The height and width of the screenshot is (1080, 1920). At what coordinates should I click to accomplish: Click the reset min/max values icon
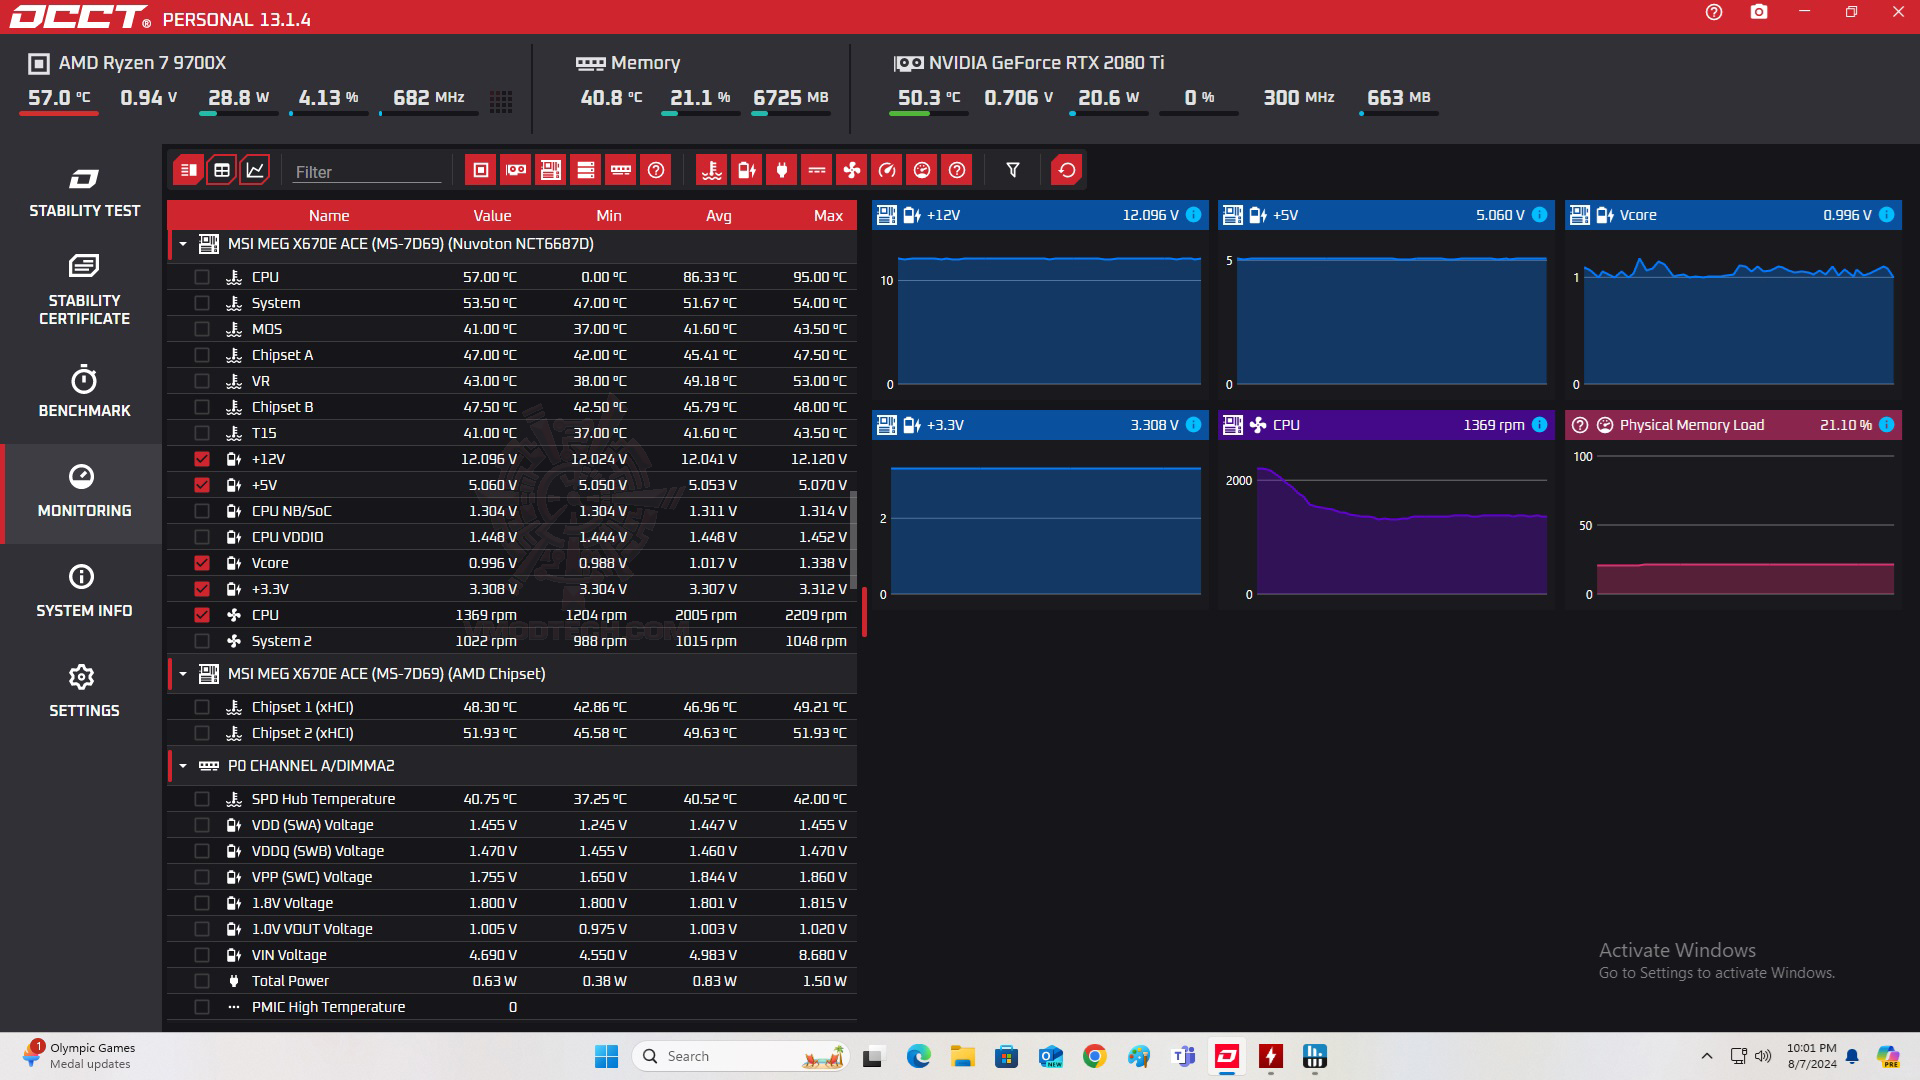[1066, 170]
